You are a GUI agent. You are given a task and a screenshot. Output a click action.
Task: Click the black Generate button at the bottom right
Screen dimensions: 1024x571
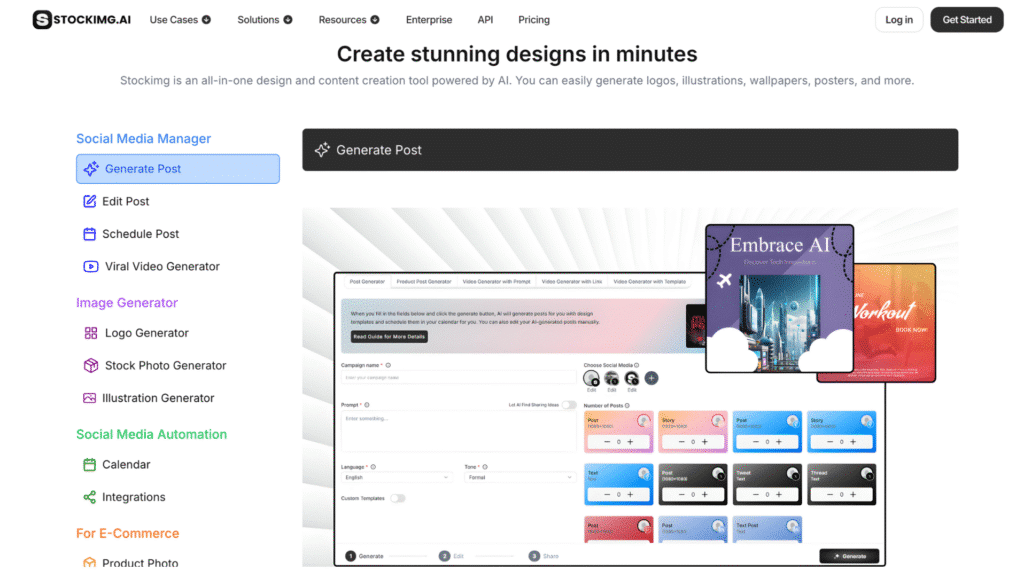(849, 556)
